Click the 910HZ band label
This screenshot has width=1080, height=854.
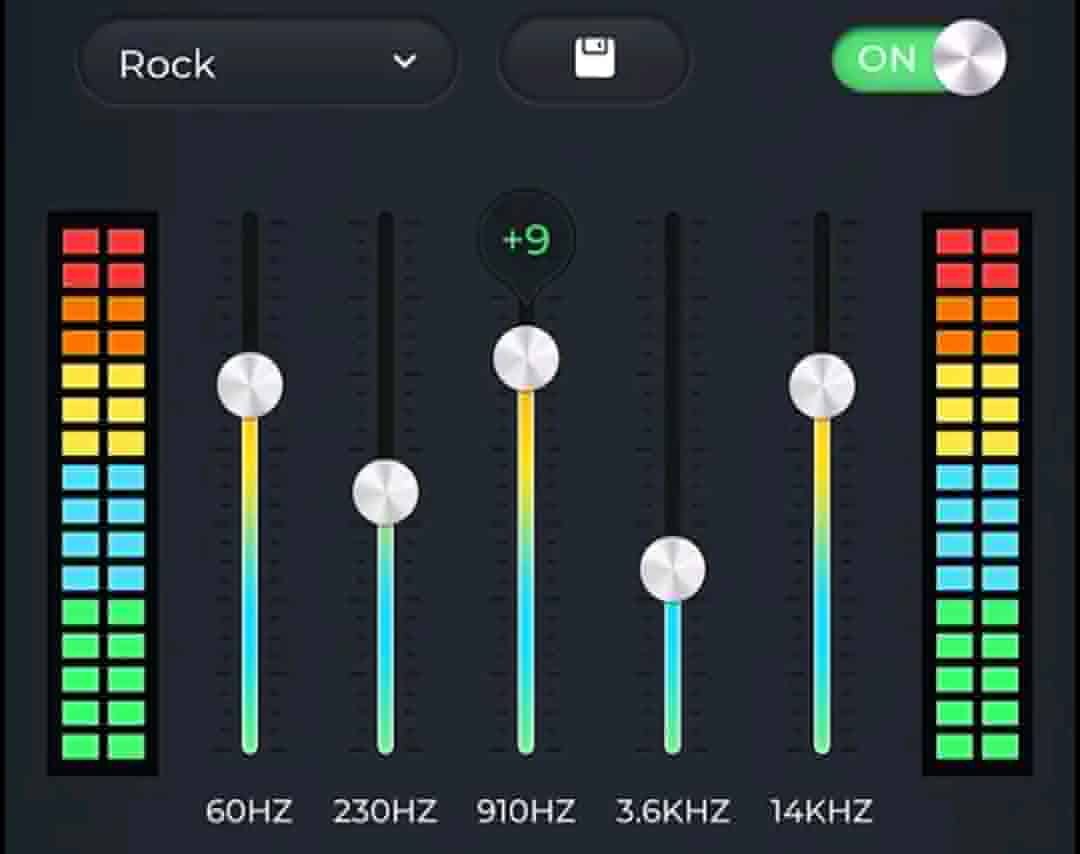tap(526, 811)
